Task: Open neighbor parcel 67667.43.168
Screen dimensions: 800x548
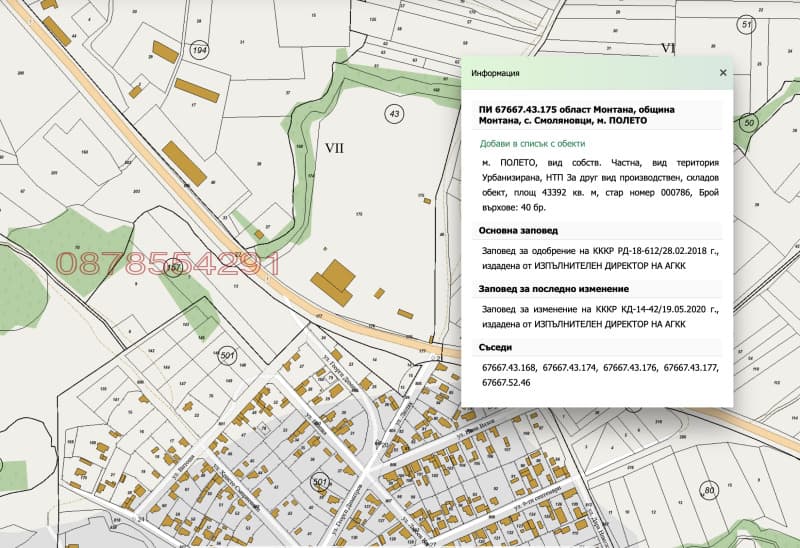Action: point(508,368)
